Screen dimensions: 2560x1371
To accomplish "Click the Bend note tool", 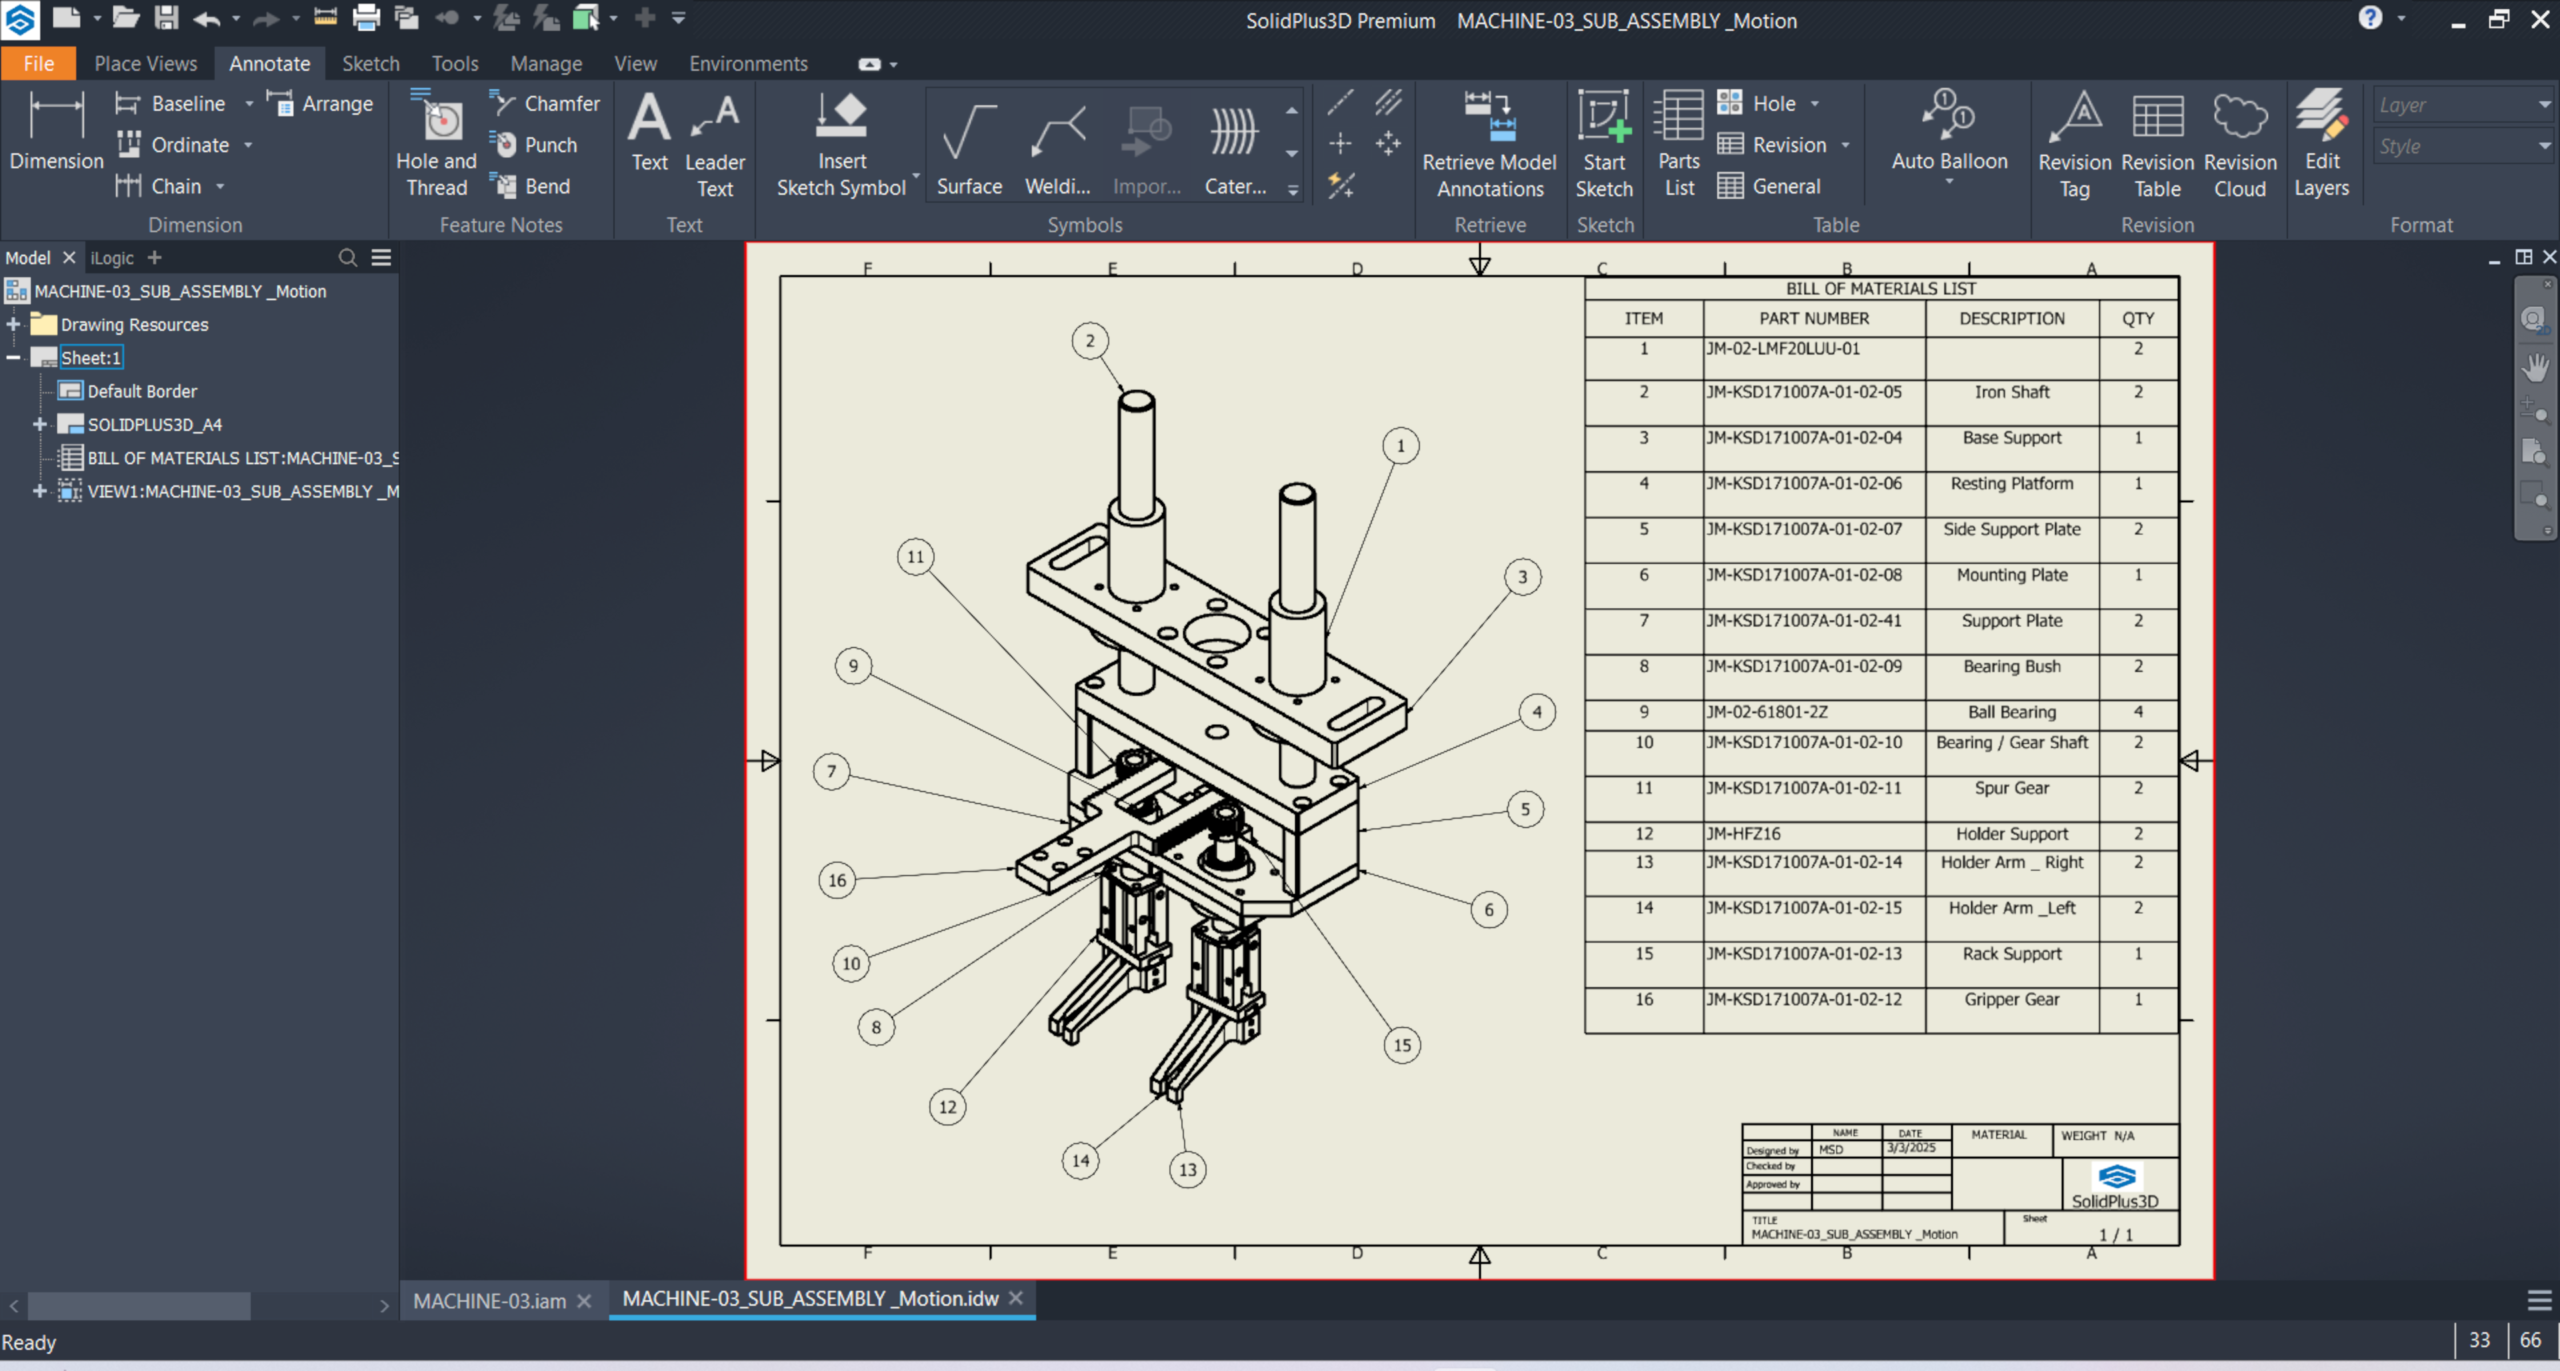I will coord(531,186).
